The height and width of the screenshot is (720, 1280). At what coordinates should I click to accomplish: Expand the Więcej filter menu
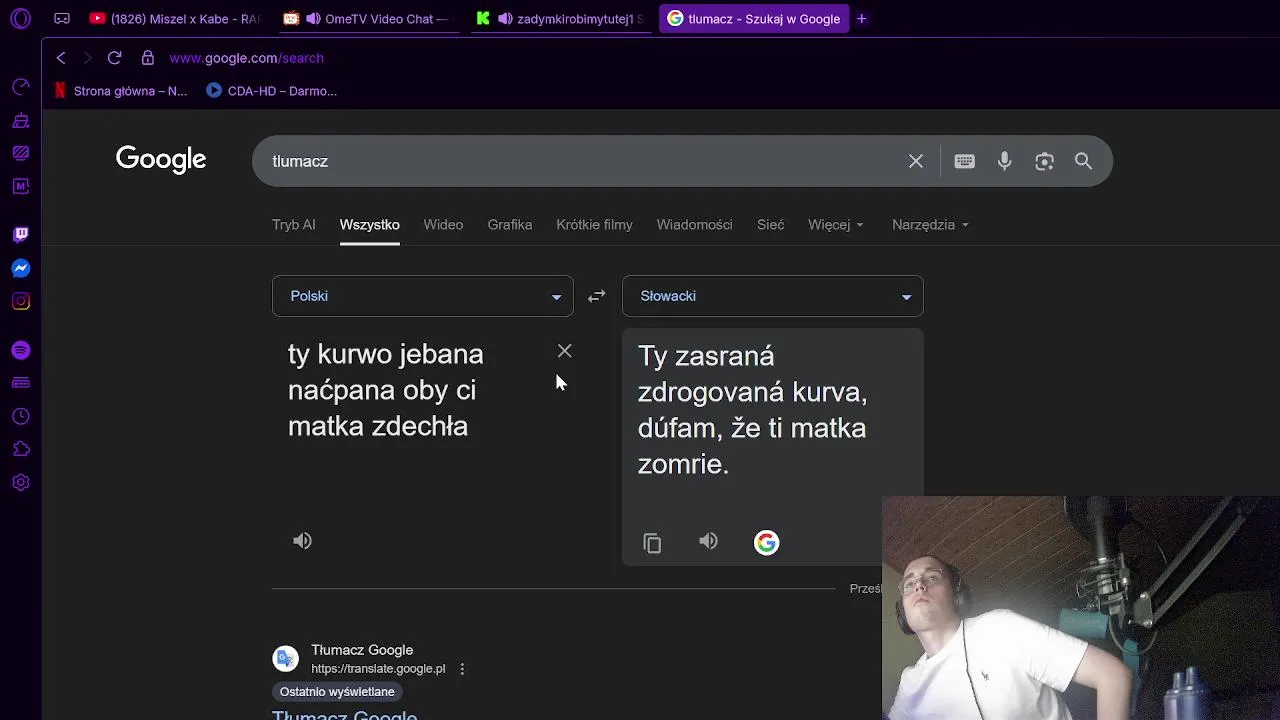[836, 225]
